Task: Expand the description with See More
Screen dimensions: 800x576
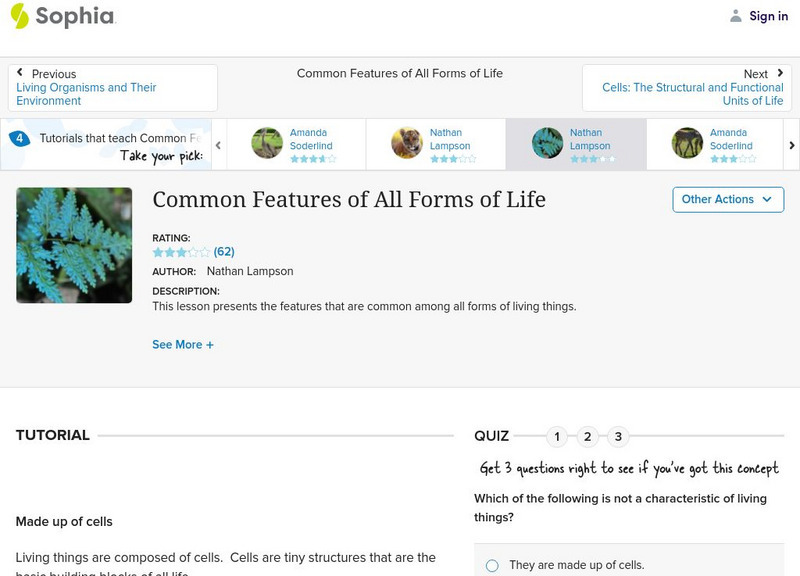Action: 183,344
